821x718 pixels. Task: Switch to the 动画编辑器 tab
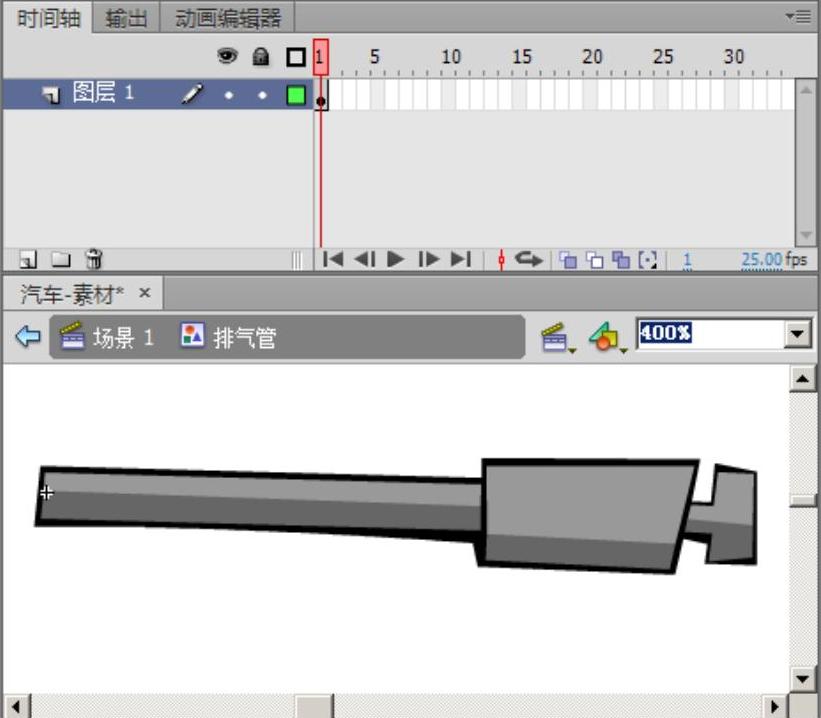click(x=228, y=18)
